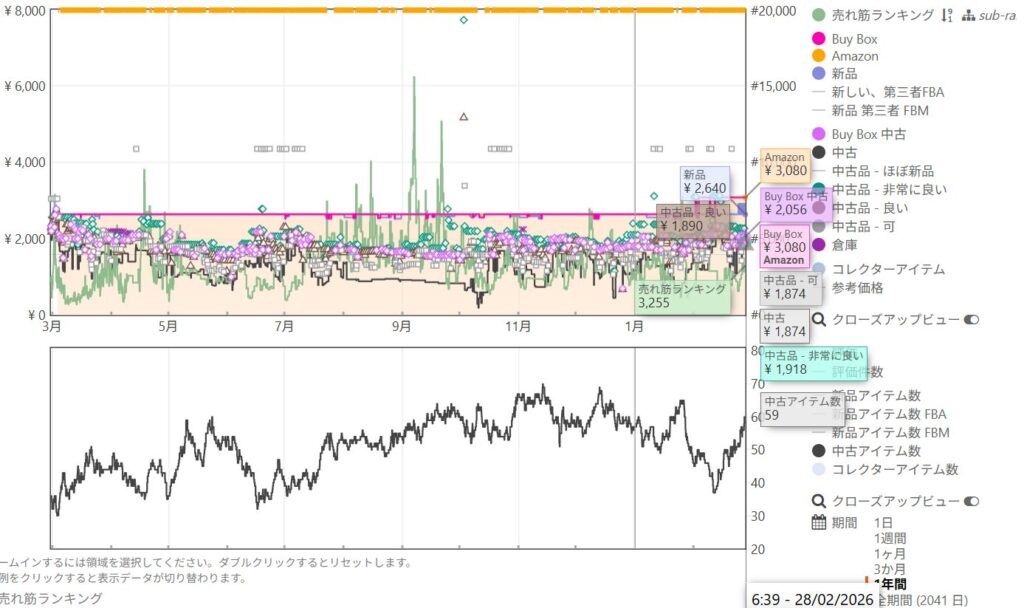The image size is (1024, 608).
Task: Click the 売れ筋ランキング 3,255 chart tooltip
Action: pyautogui.click(x=681, y=295)
